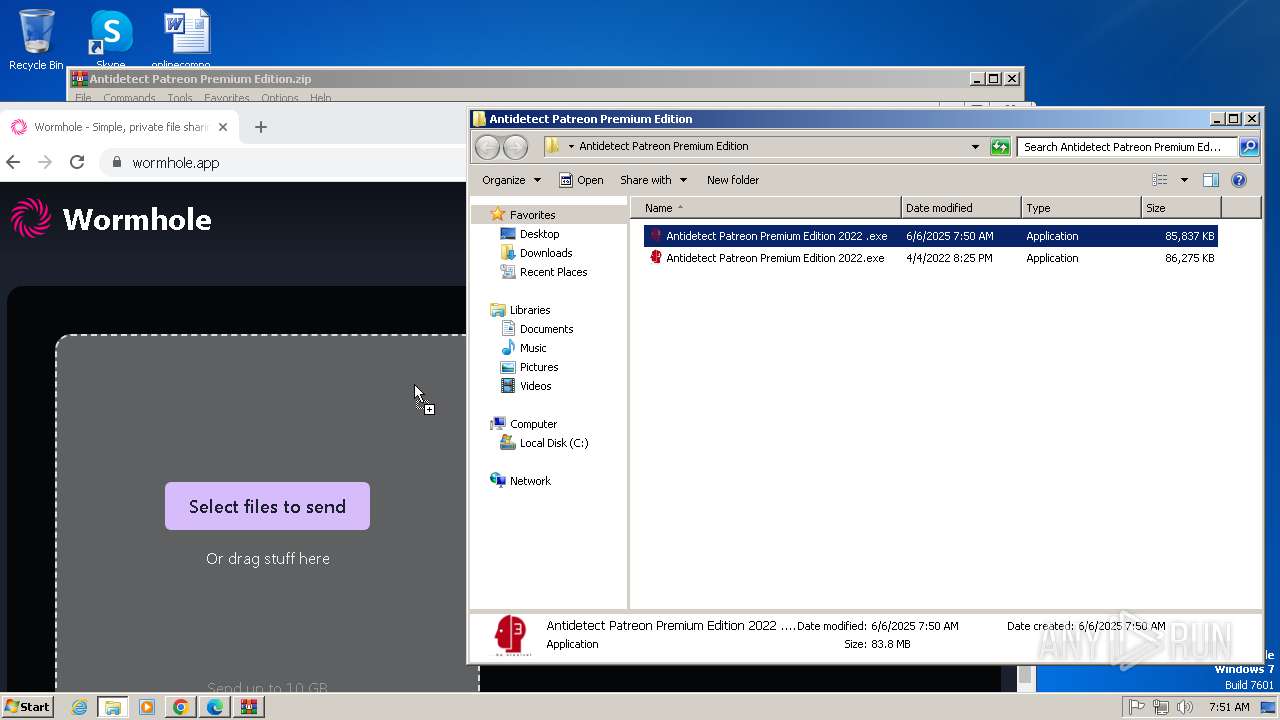The width and height of the screenshot is (1280, 720).
Task: Open Tools menu in WinRAR window
Action: [x=180, y=98]
